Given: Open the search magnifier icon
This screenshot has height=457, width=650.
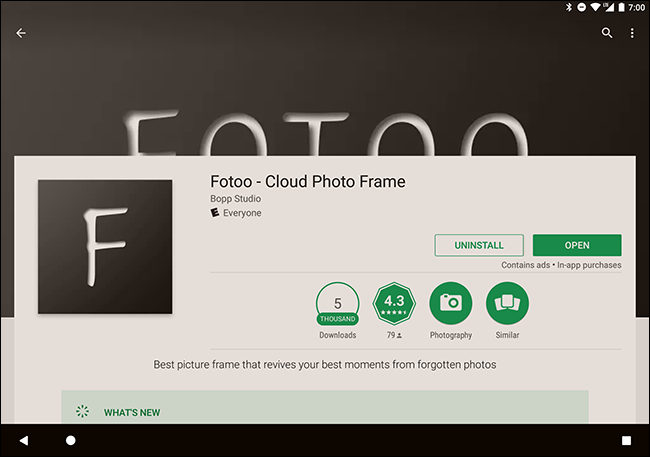Looking at the screenshot, I should click(x=607, y=33).
